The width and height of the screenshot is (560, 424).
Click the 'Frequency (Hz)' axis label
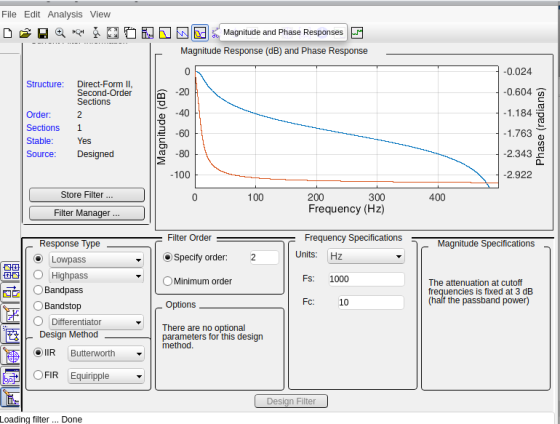click(346, 209)
